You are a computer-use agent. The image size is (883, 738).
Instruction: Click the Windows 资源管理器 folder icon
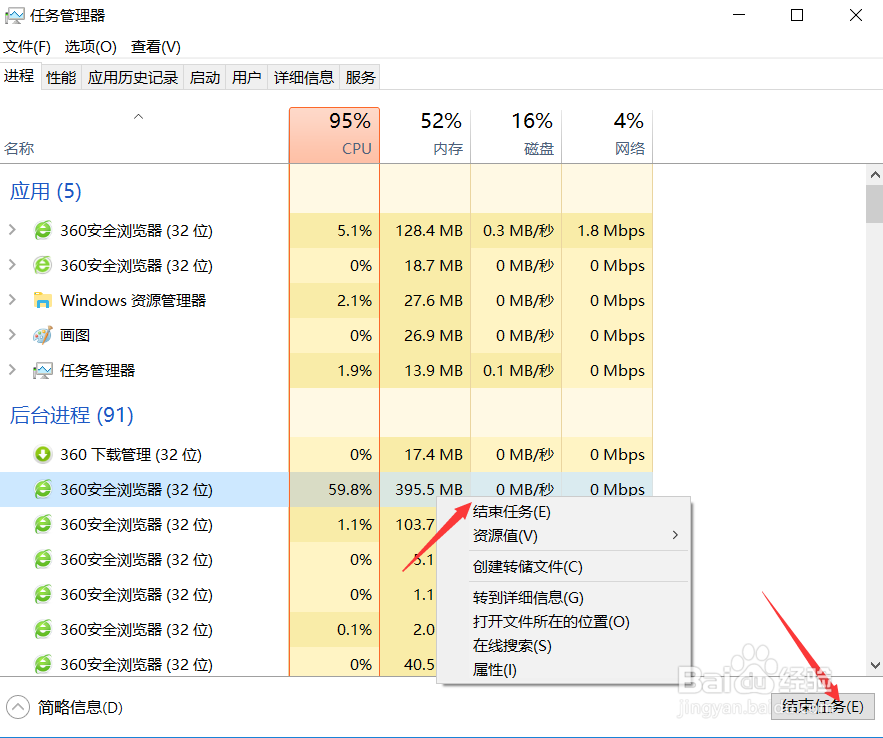43,300
